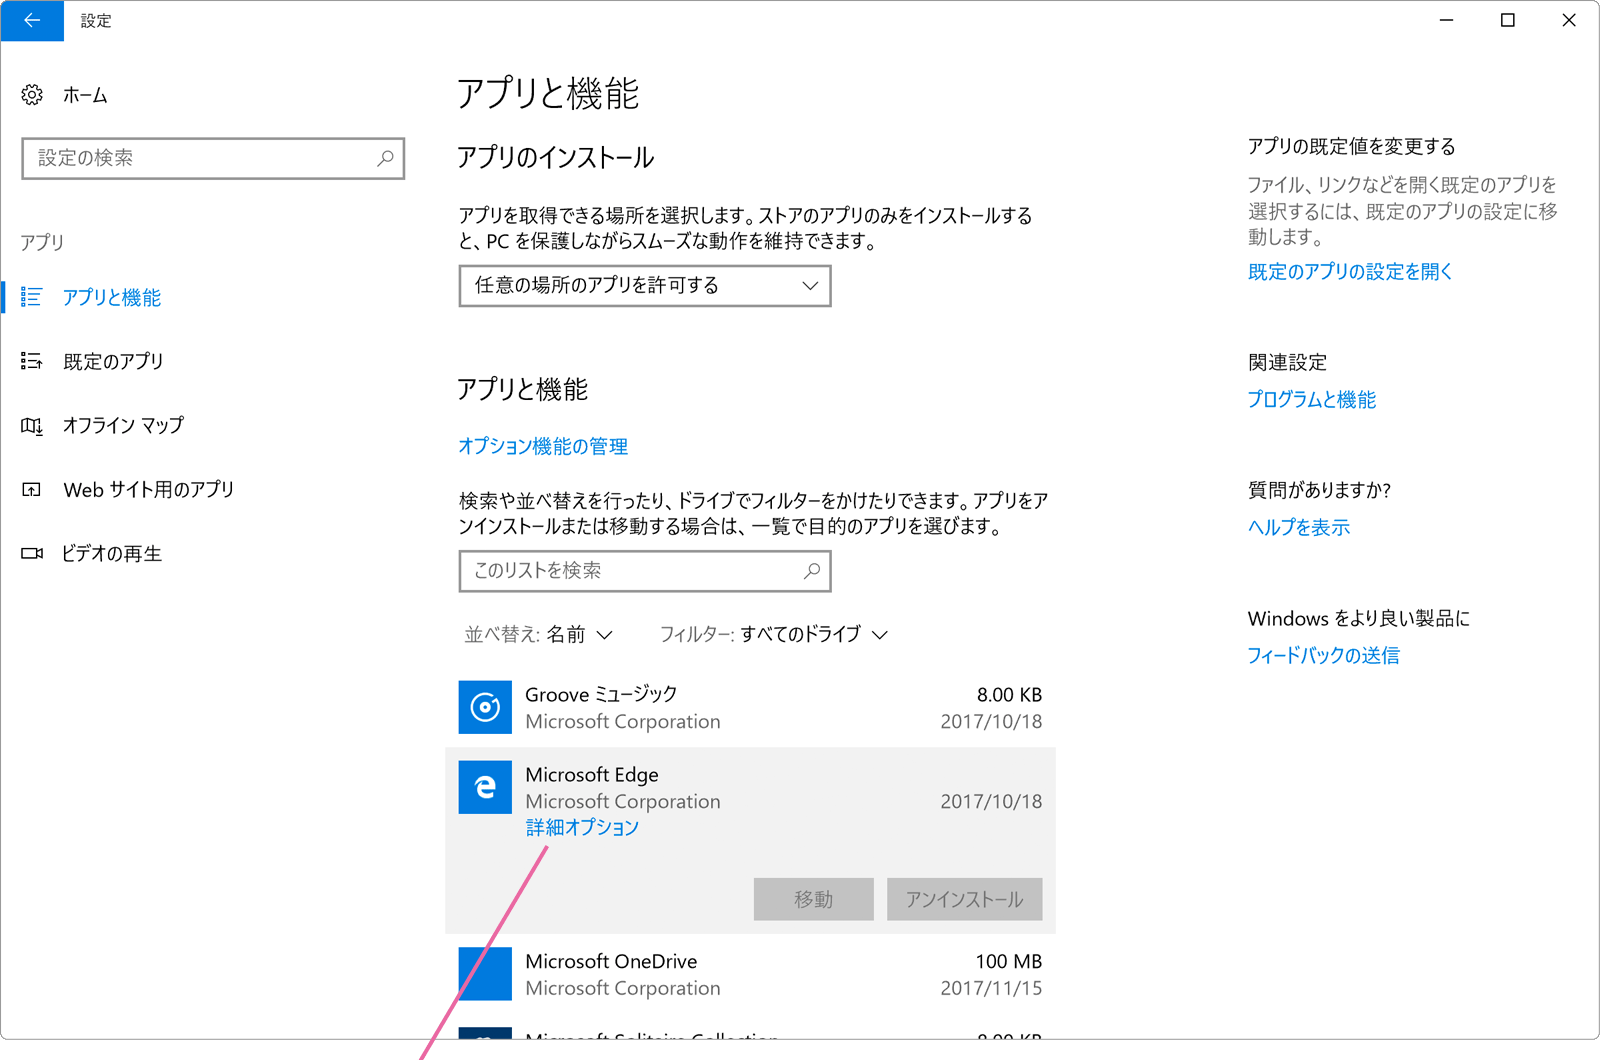Viewport: 1600px width, 1060px height.
Task: Open 詳細オプション for Microsoft Edge
Action: 582,827
